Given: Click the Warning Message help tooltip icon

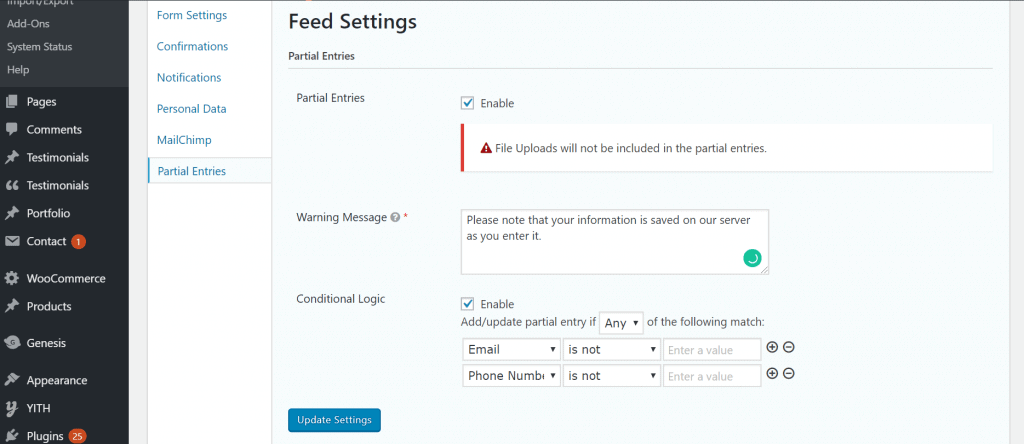Looking at the screenshot, I should 394,218.
